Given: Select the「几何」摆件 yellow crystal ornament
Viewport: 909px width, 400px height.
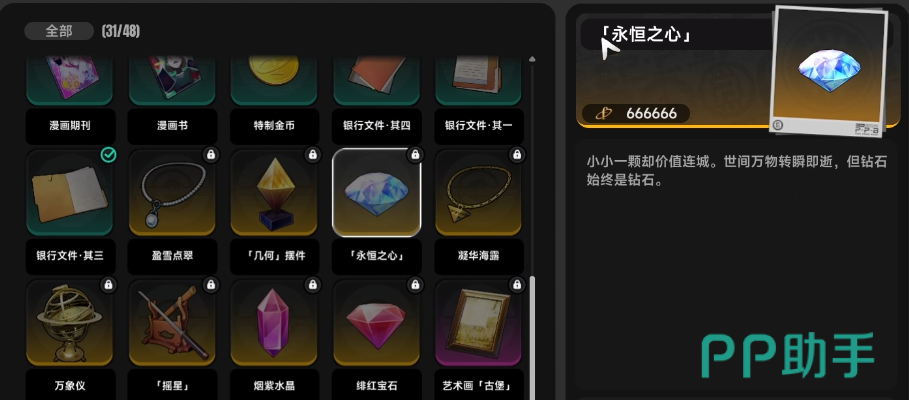Looking at the screenshot, I should coord(274,193).
